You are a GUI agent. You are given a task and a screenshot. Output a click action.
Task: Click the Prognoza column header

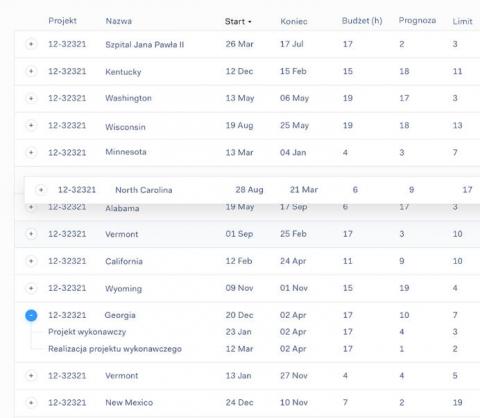tap(417, 21)
